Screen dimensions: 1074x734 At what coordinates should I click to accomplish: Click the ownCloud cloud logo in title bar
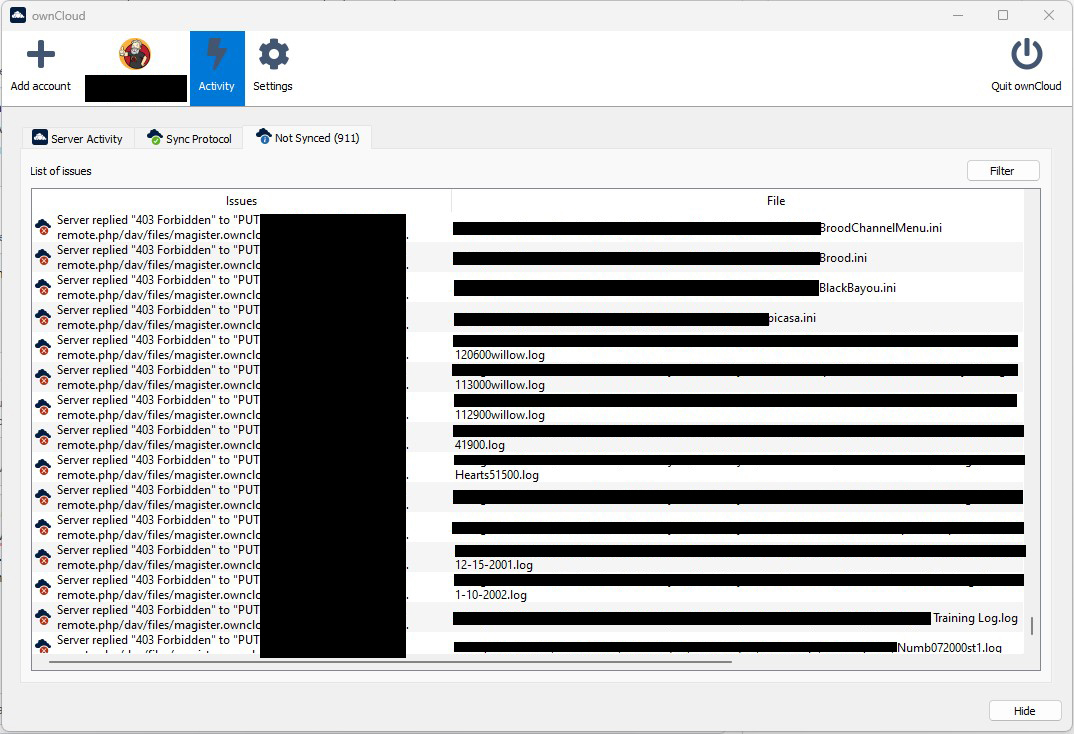coord(16,15)
